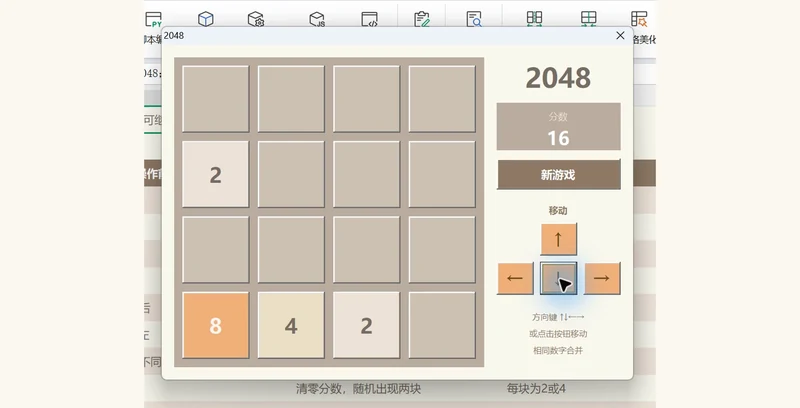Screen dimensions: 800x408
Task: Click the blue cube toolbar icon
Action: (206, 19)
